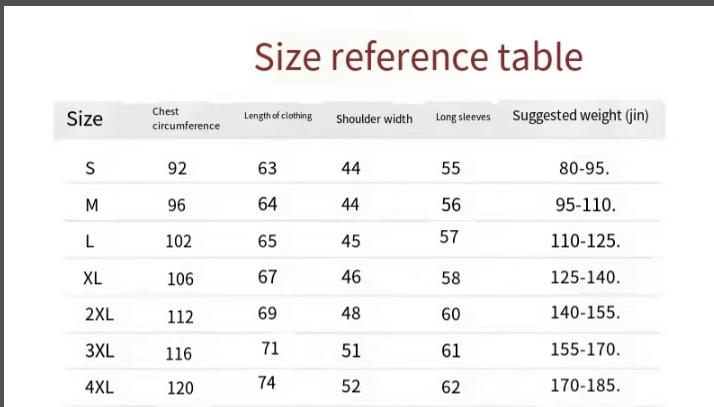This screenshot has width=714, height=407.
Task: Click the '2XL' size row label
Action: tap(99, 314)
